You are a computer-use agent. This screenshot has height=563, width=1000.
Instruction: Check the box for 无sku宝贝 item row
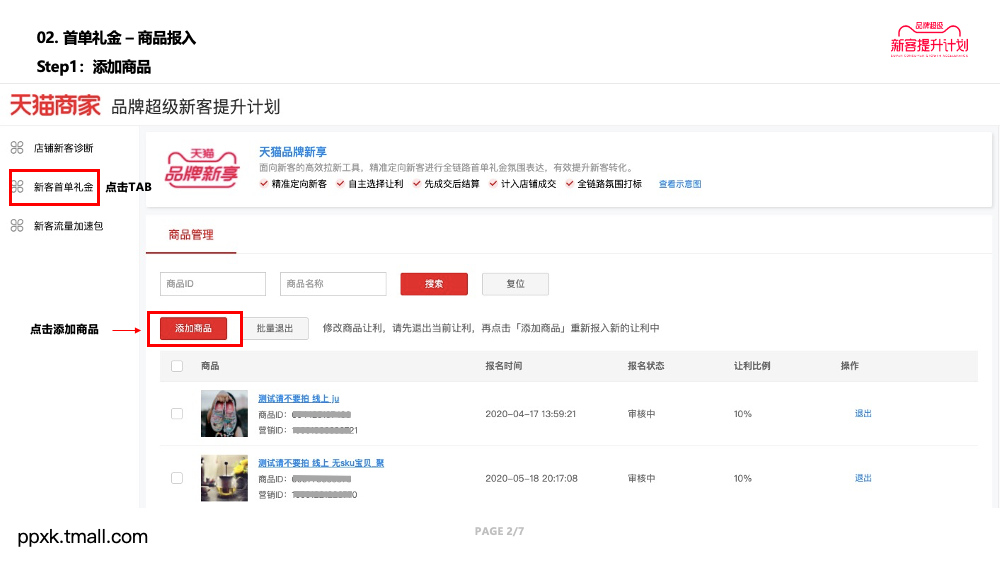(x=177, y=478)
